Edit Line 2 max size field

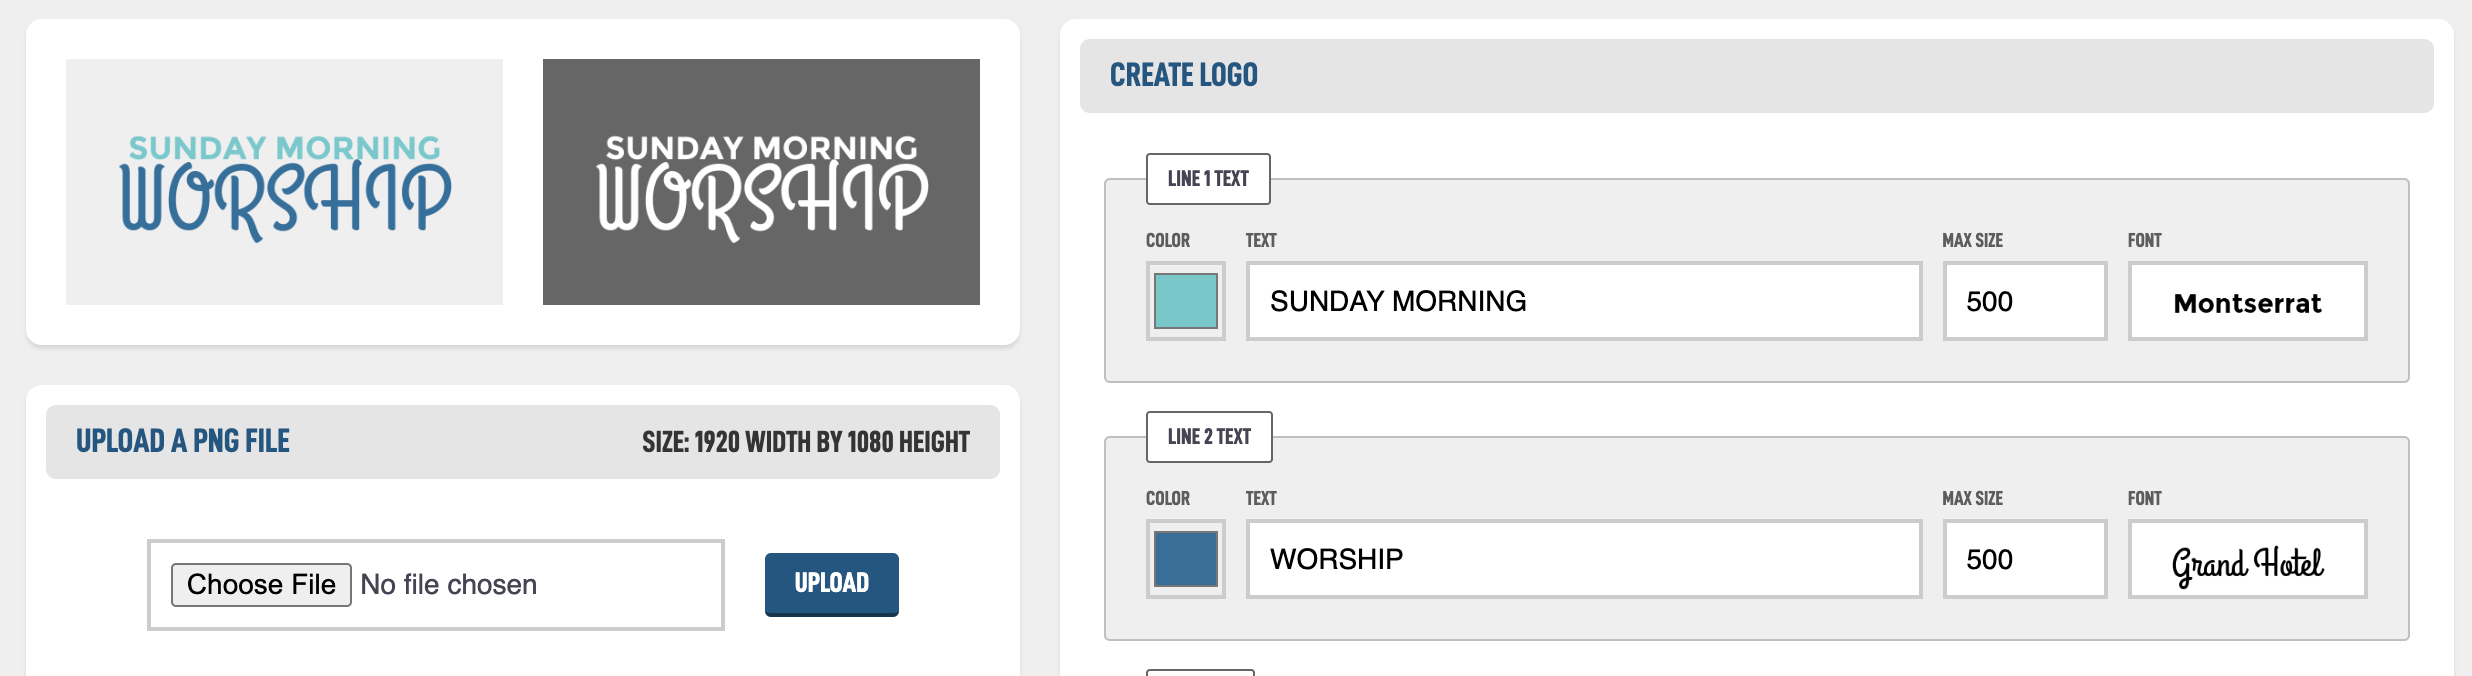click(x=2025, y=559)
